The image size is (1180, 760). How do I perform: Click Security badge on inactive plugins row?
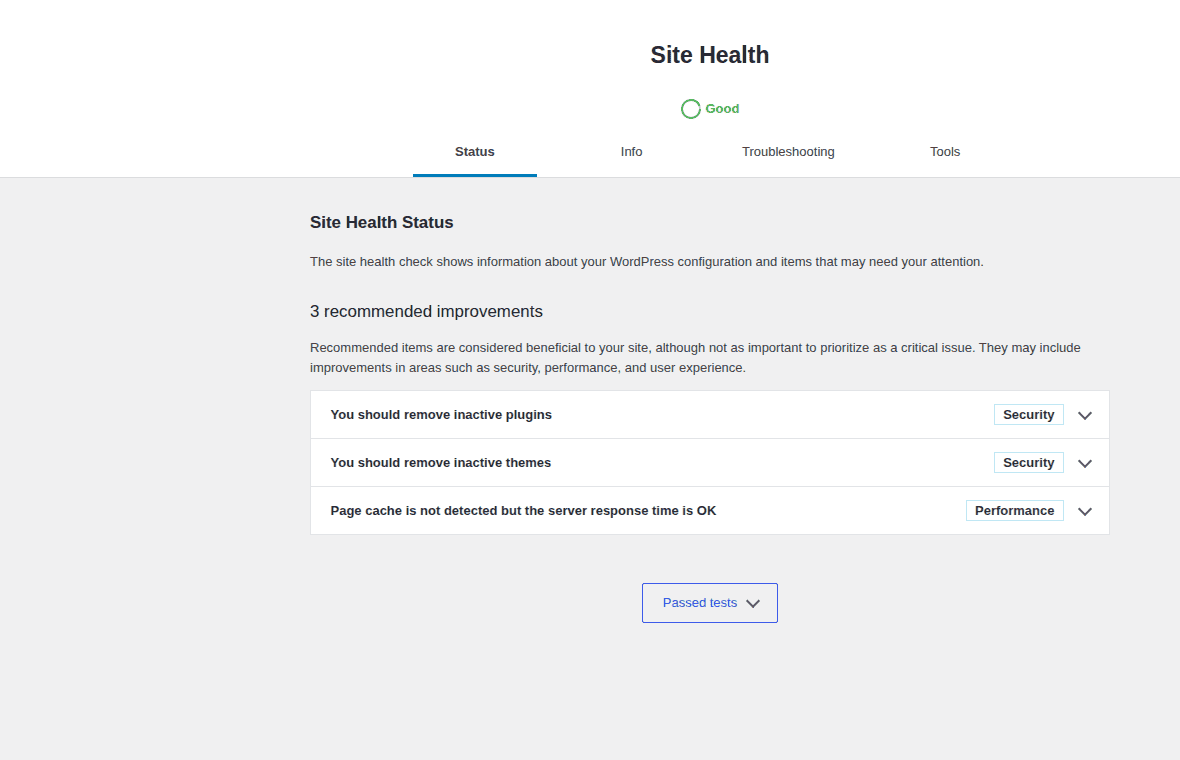pos(1029,415)
